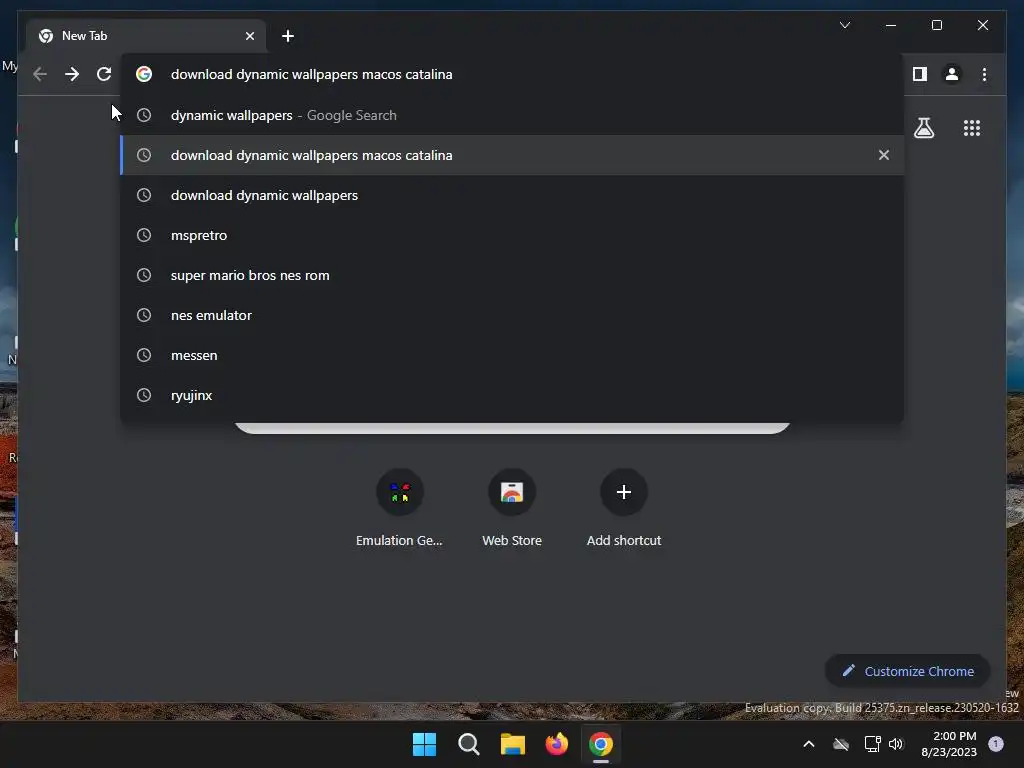The image size is (1024, 768).
Task: Show hidden system tray icons
Action: point(808,744)
